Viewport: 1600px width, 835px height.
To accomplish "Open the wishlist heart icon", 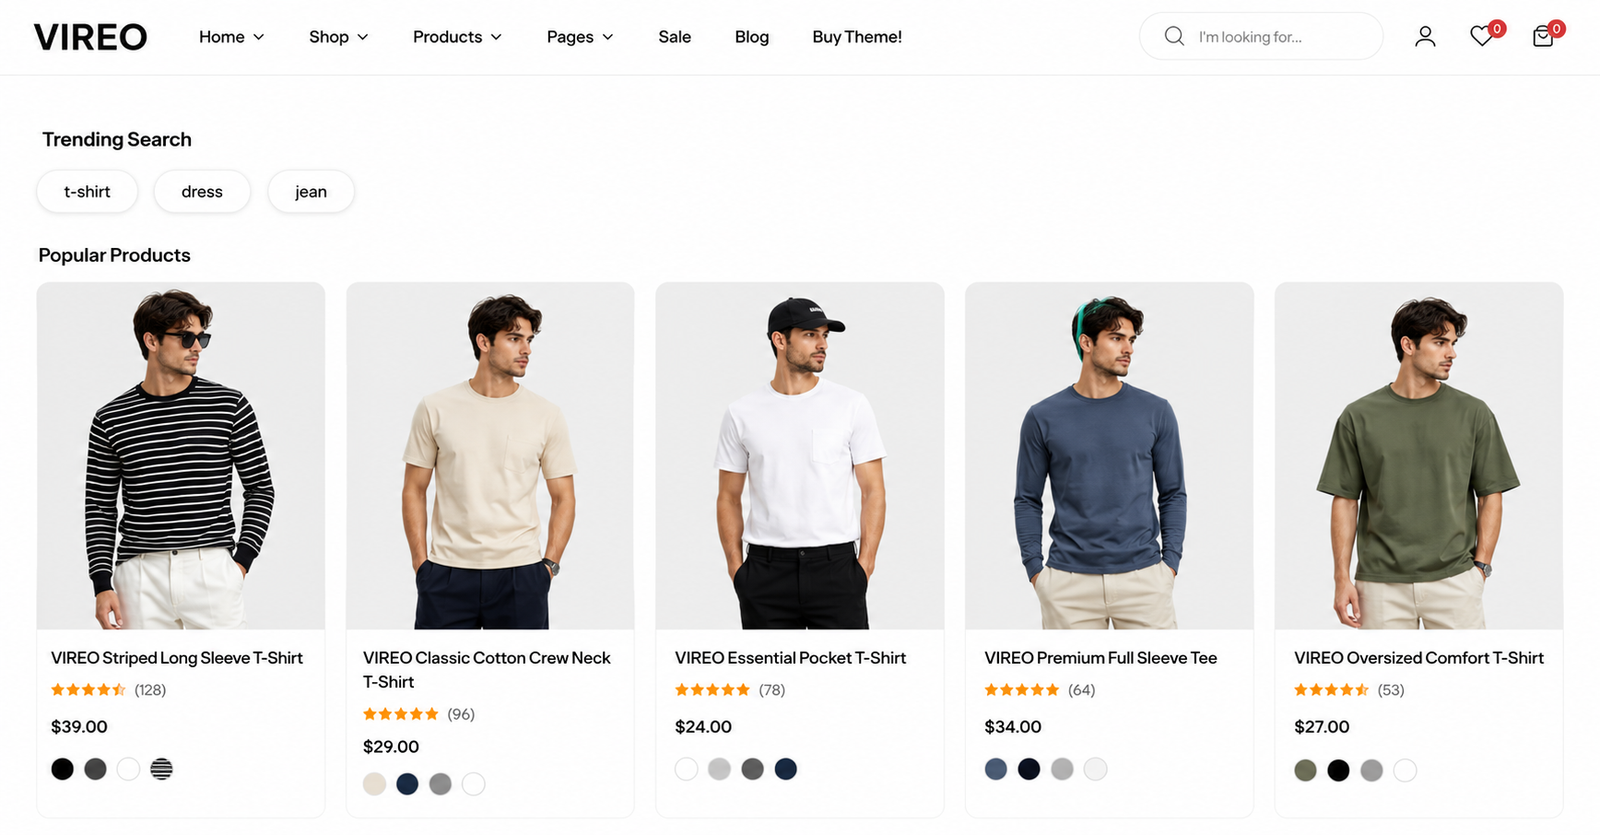I will [x=1482, y=37].
